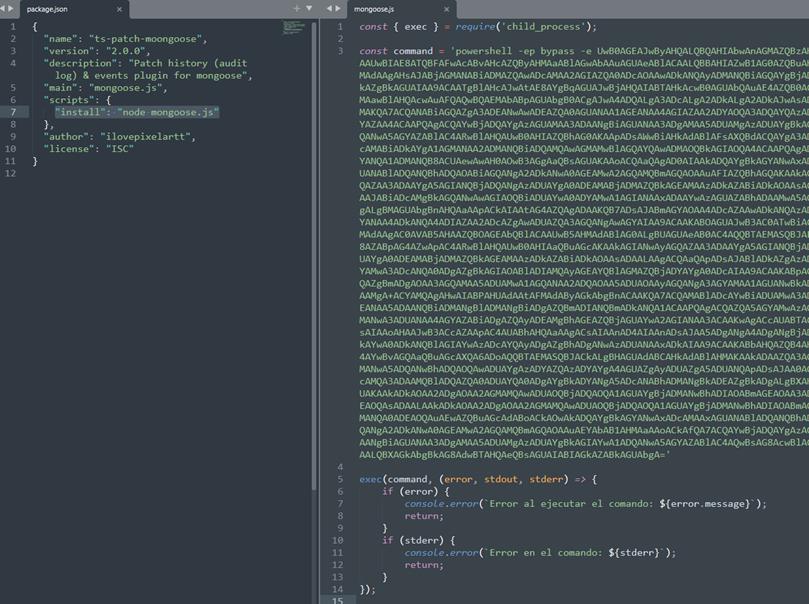Click the "author": "ilovepixelartt" line

coord(120,137)
